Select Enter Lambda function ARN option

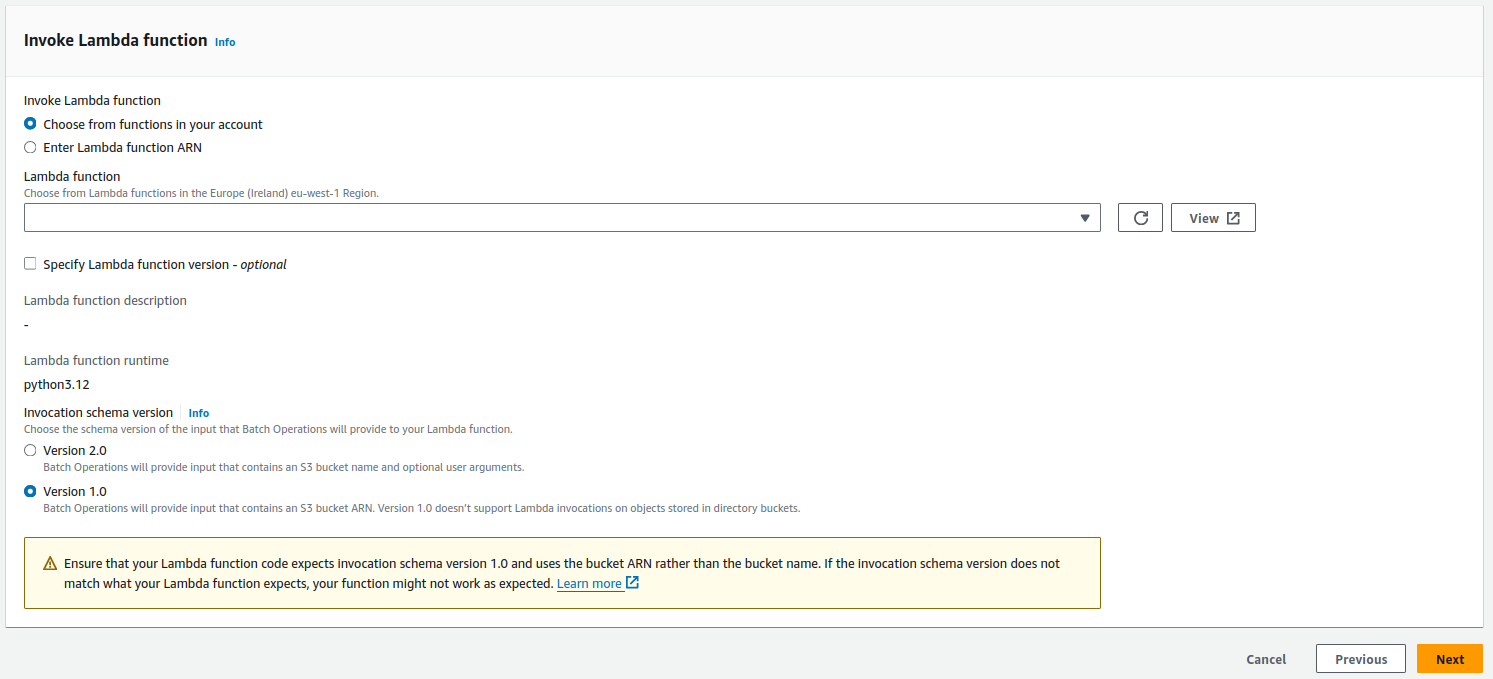coord(30,147)
